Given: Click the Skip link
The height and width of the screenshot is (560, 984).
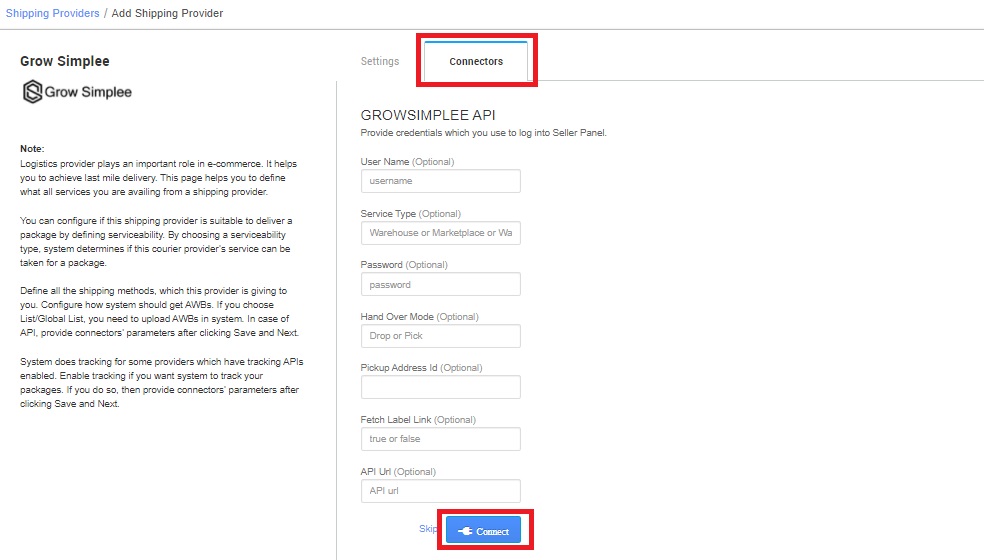Looking at the screenshot, I should 427,529.
